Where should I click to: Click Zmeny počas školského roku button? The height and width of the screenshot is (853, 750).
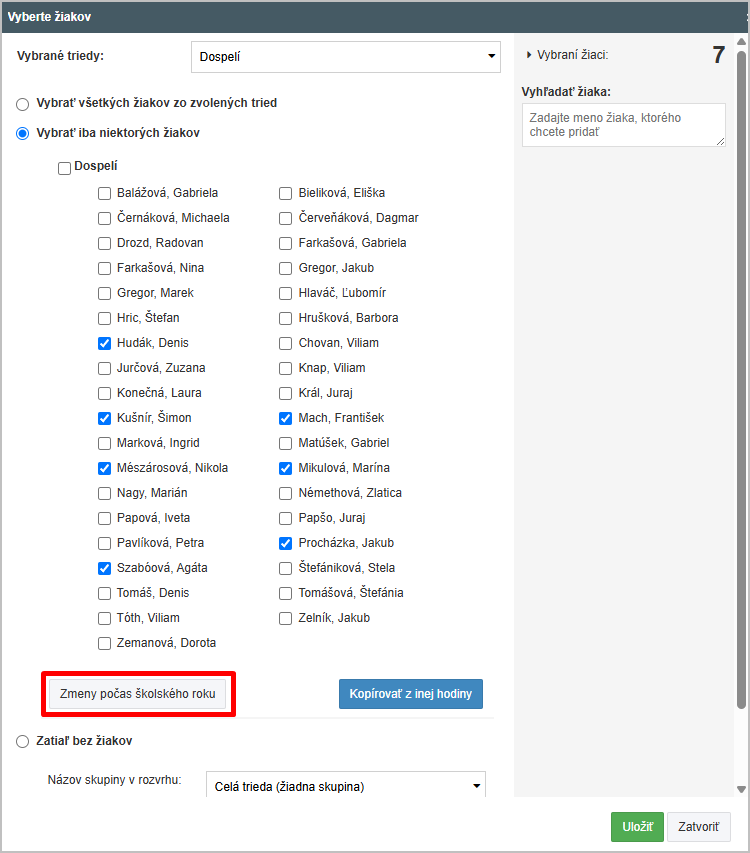[138, 694]
